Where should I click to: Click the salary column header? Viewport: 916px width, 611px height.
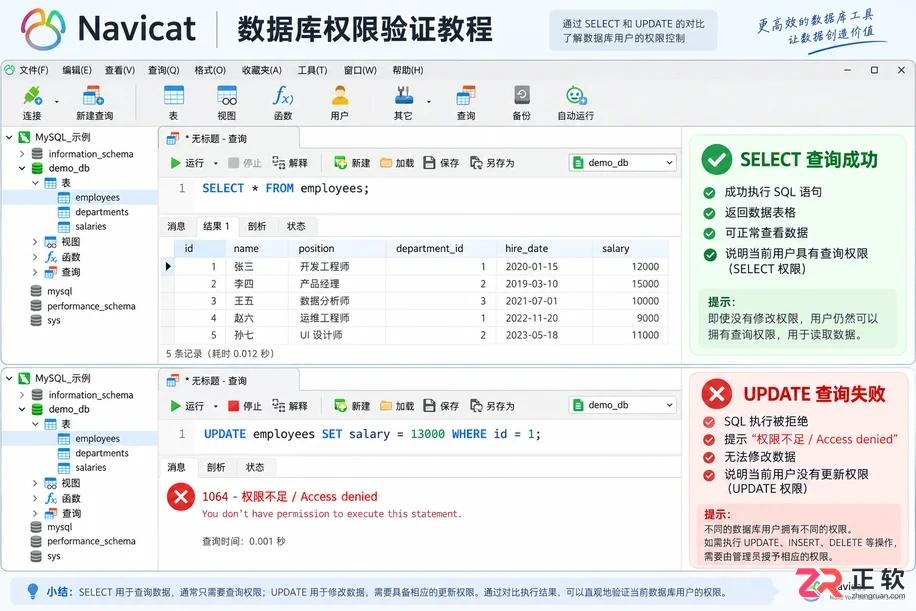pyautogui.click(x=630, y=249)
